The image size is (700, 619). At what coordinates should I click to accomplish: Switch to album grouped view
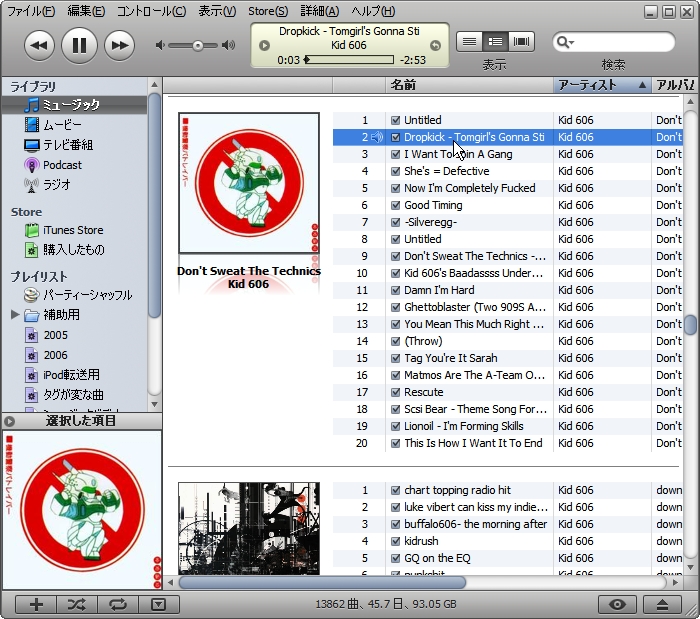[495, 42]
